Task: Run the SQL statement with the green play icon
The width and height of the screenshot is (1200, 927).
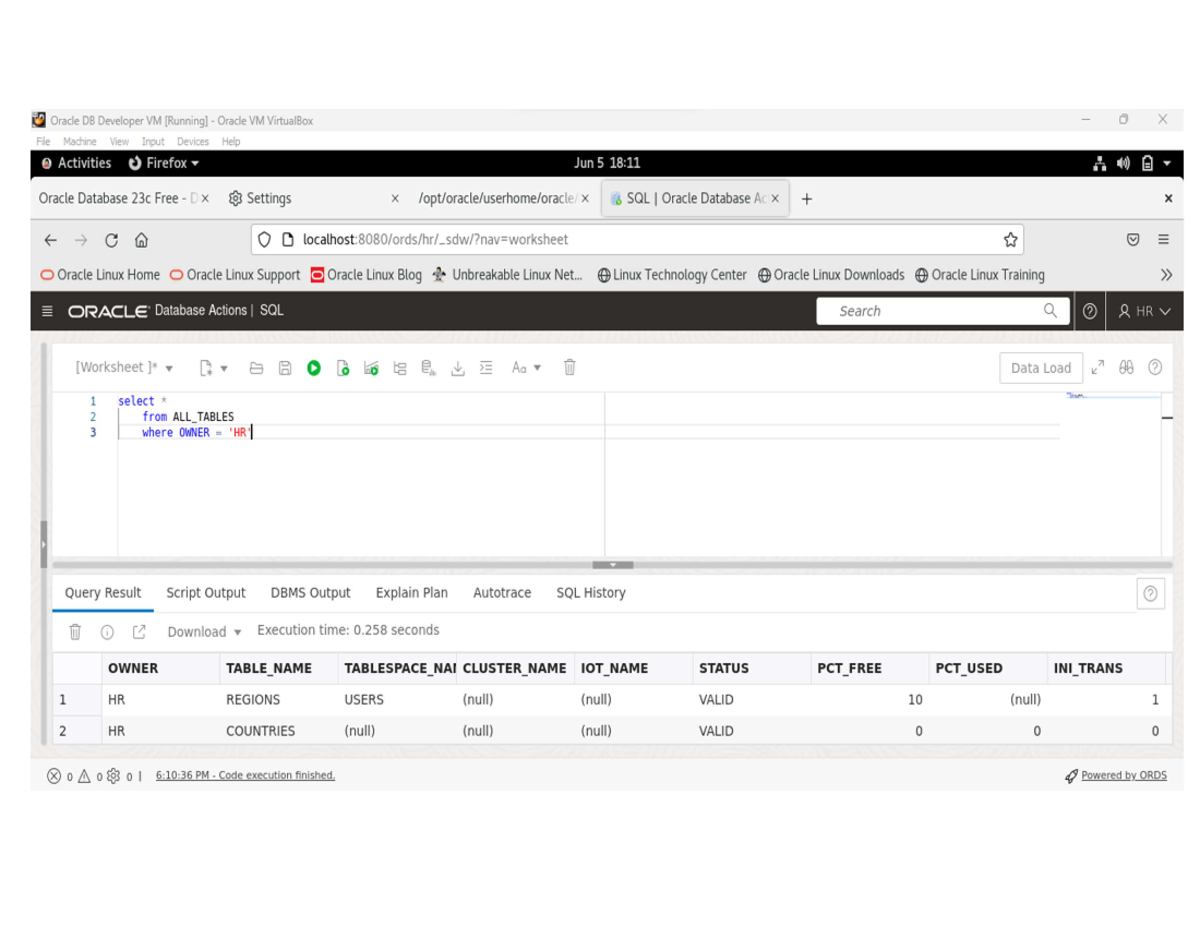Action: coord(313,368)
